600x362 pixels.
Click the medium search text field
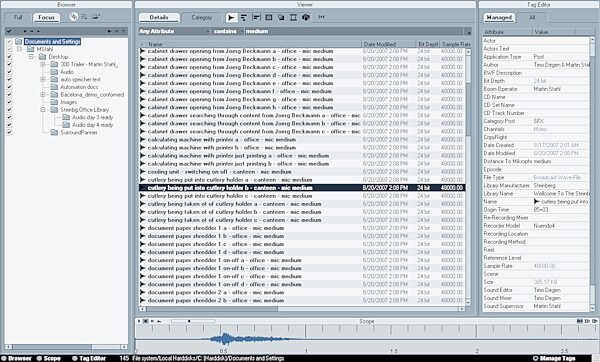click(x=354, y=31)
